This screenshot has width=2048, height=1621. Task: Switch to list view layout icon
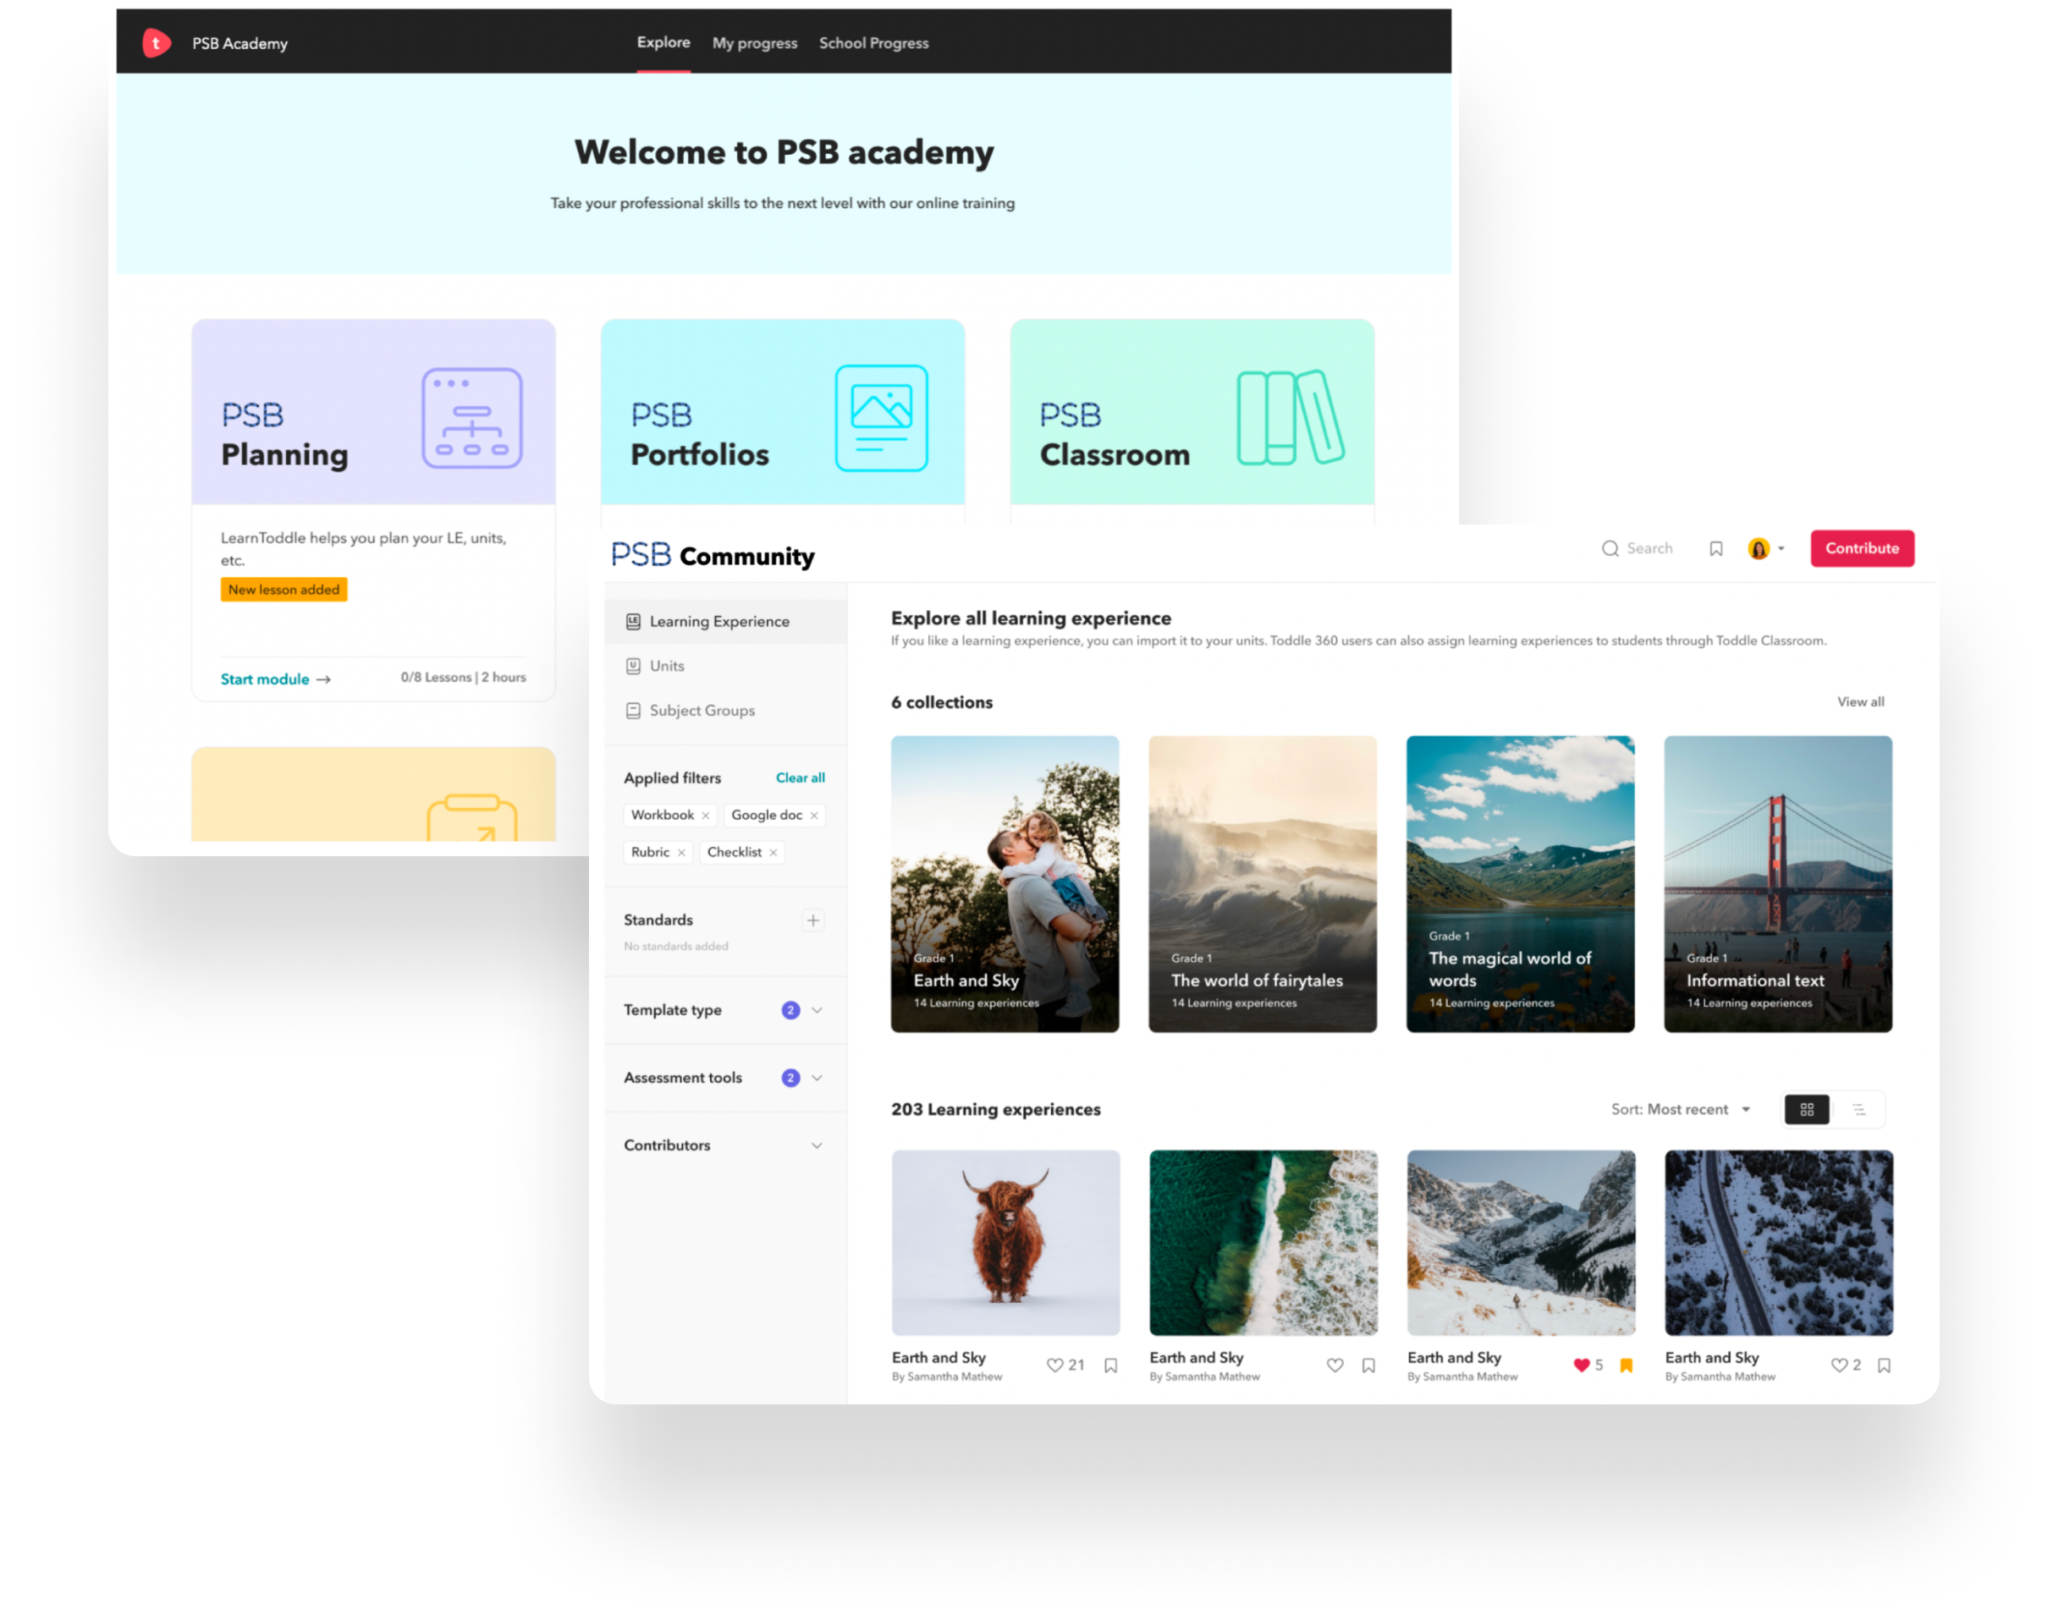point(1858,1109)
